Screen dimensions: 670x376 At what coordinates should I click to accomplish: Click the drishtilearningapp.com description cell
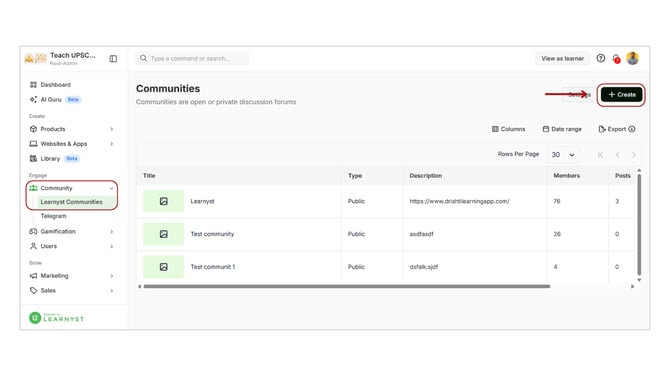point(459,201)
